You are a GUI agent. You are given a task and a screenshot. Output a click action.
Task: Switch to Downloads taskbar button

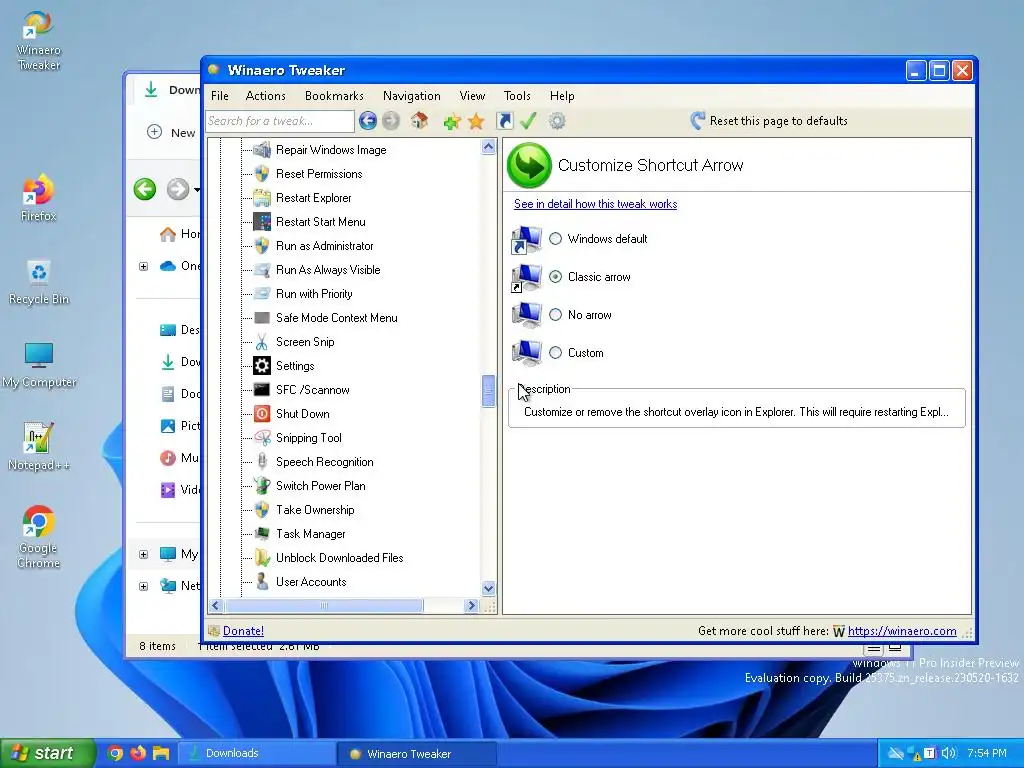coord(257,753)
